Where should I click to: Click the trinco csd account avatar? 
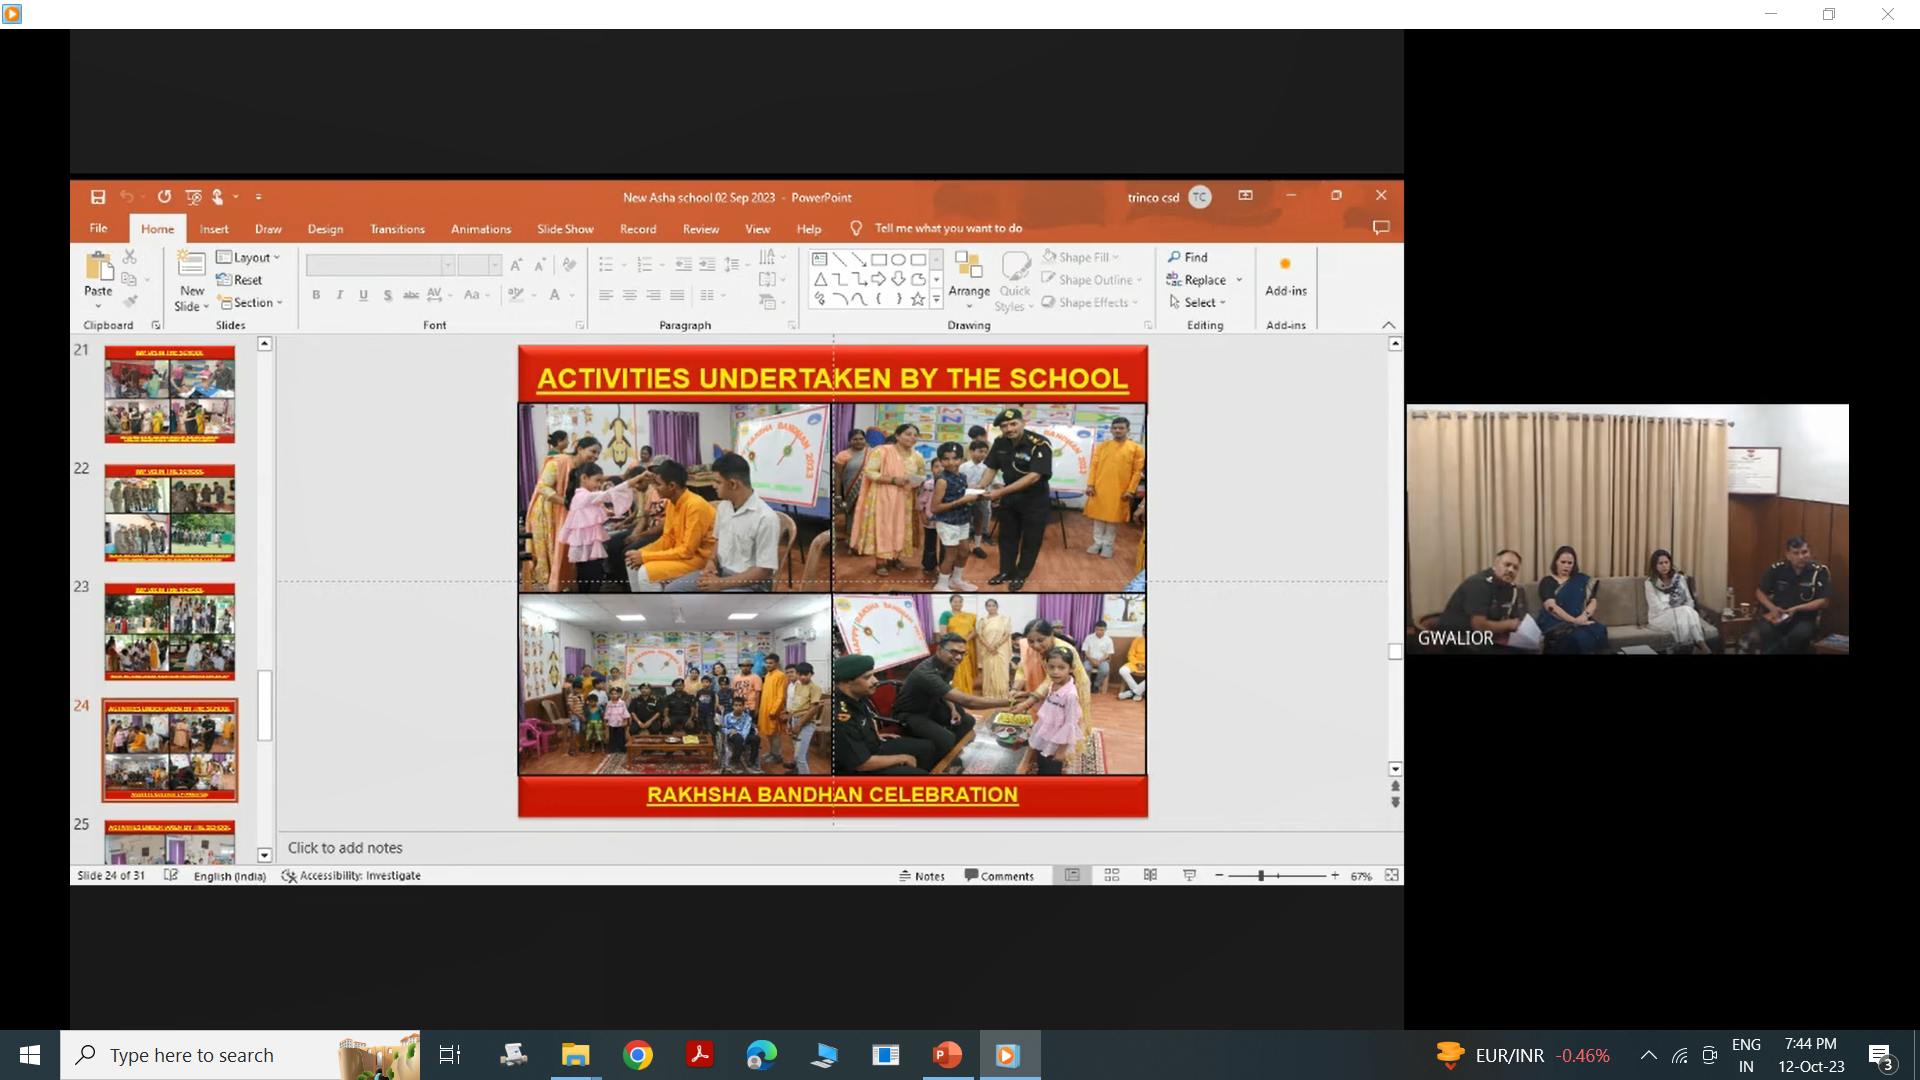click(1200, 197)
